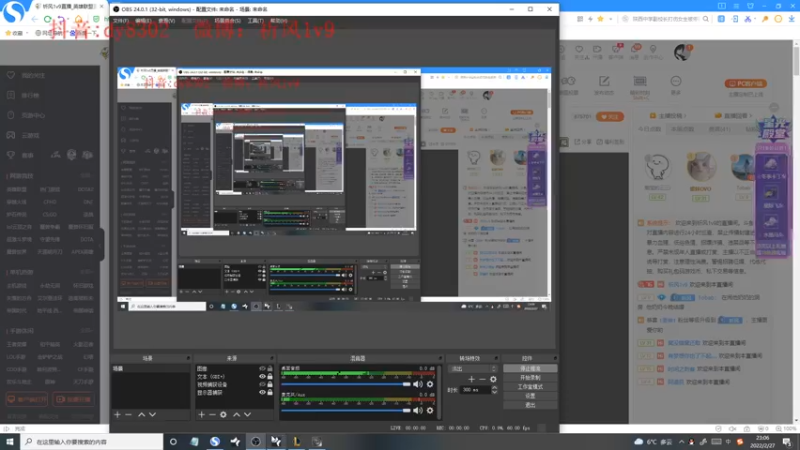Image resolution: width=800 pixels, height=450 pixels.
Task: Click the browser download arrow icon
Action: 791,19
